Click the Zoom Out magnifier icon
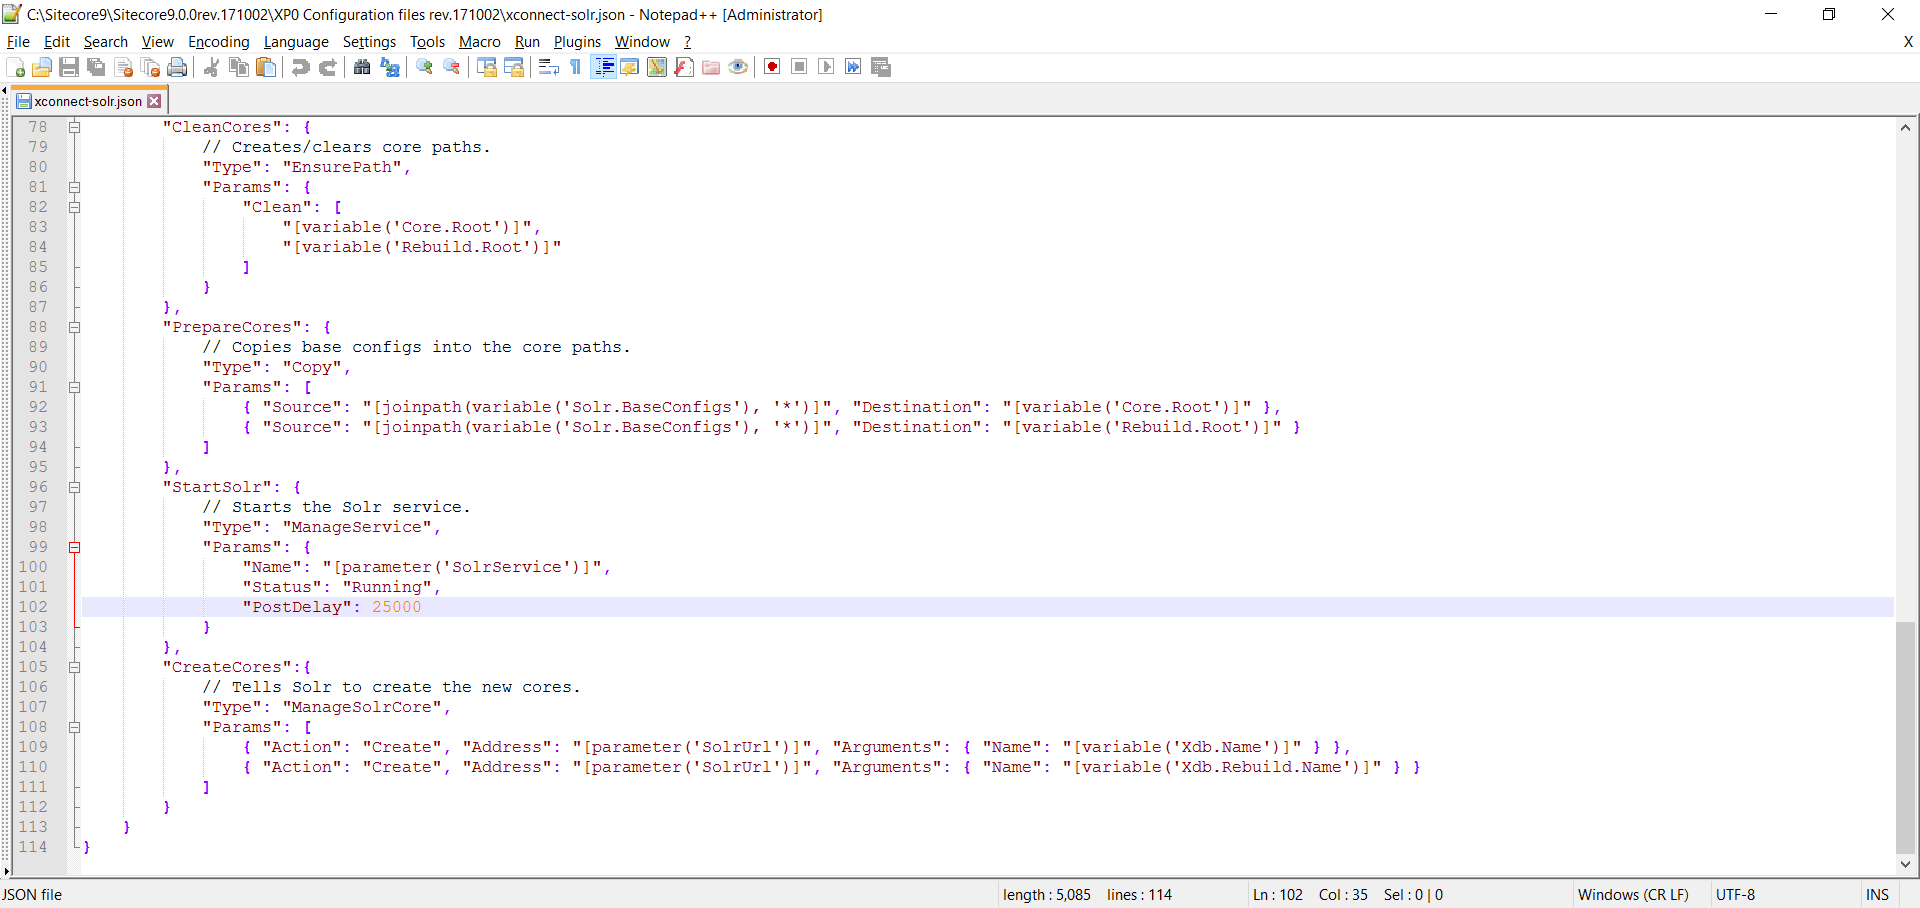Viewport: 1920px width, 908px height. click(452, 67)
